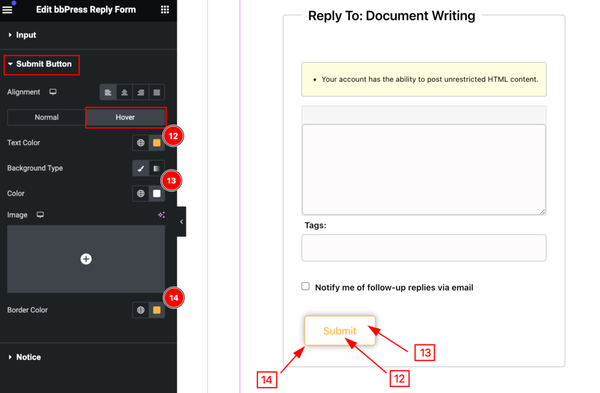The image size is (600, 393).
Task: Set alignment to center
Action: (124, 92)
